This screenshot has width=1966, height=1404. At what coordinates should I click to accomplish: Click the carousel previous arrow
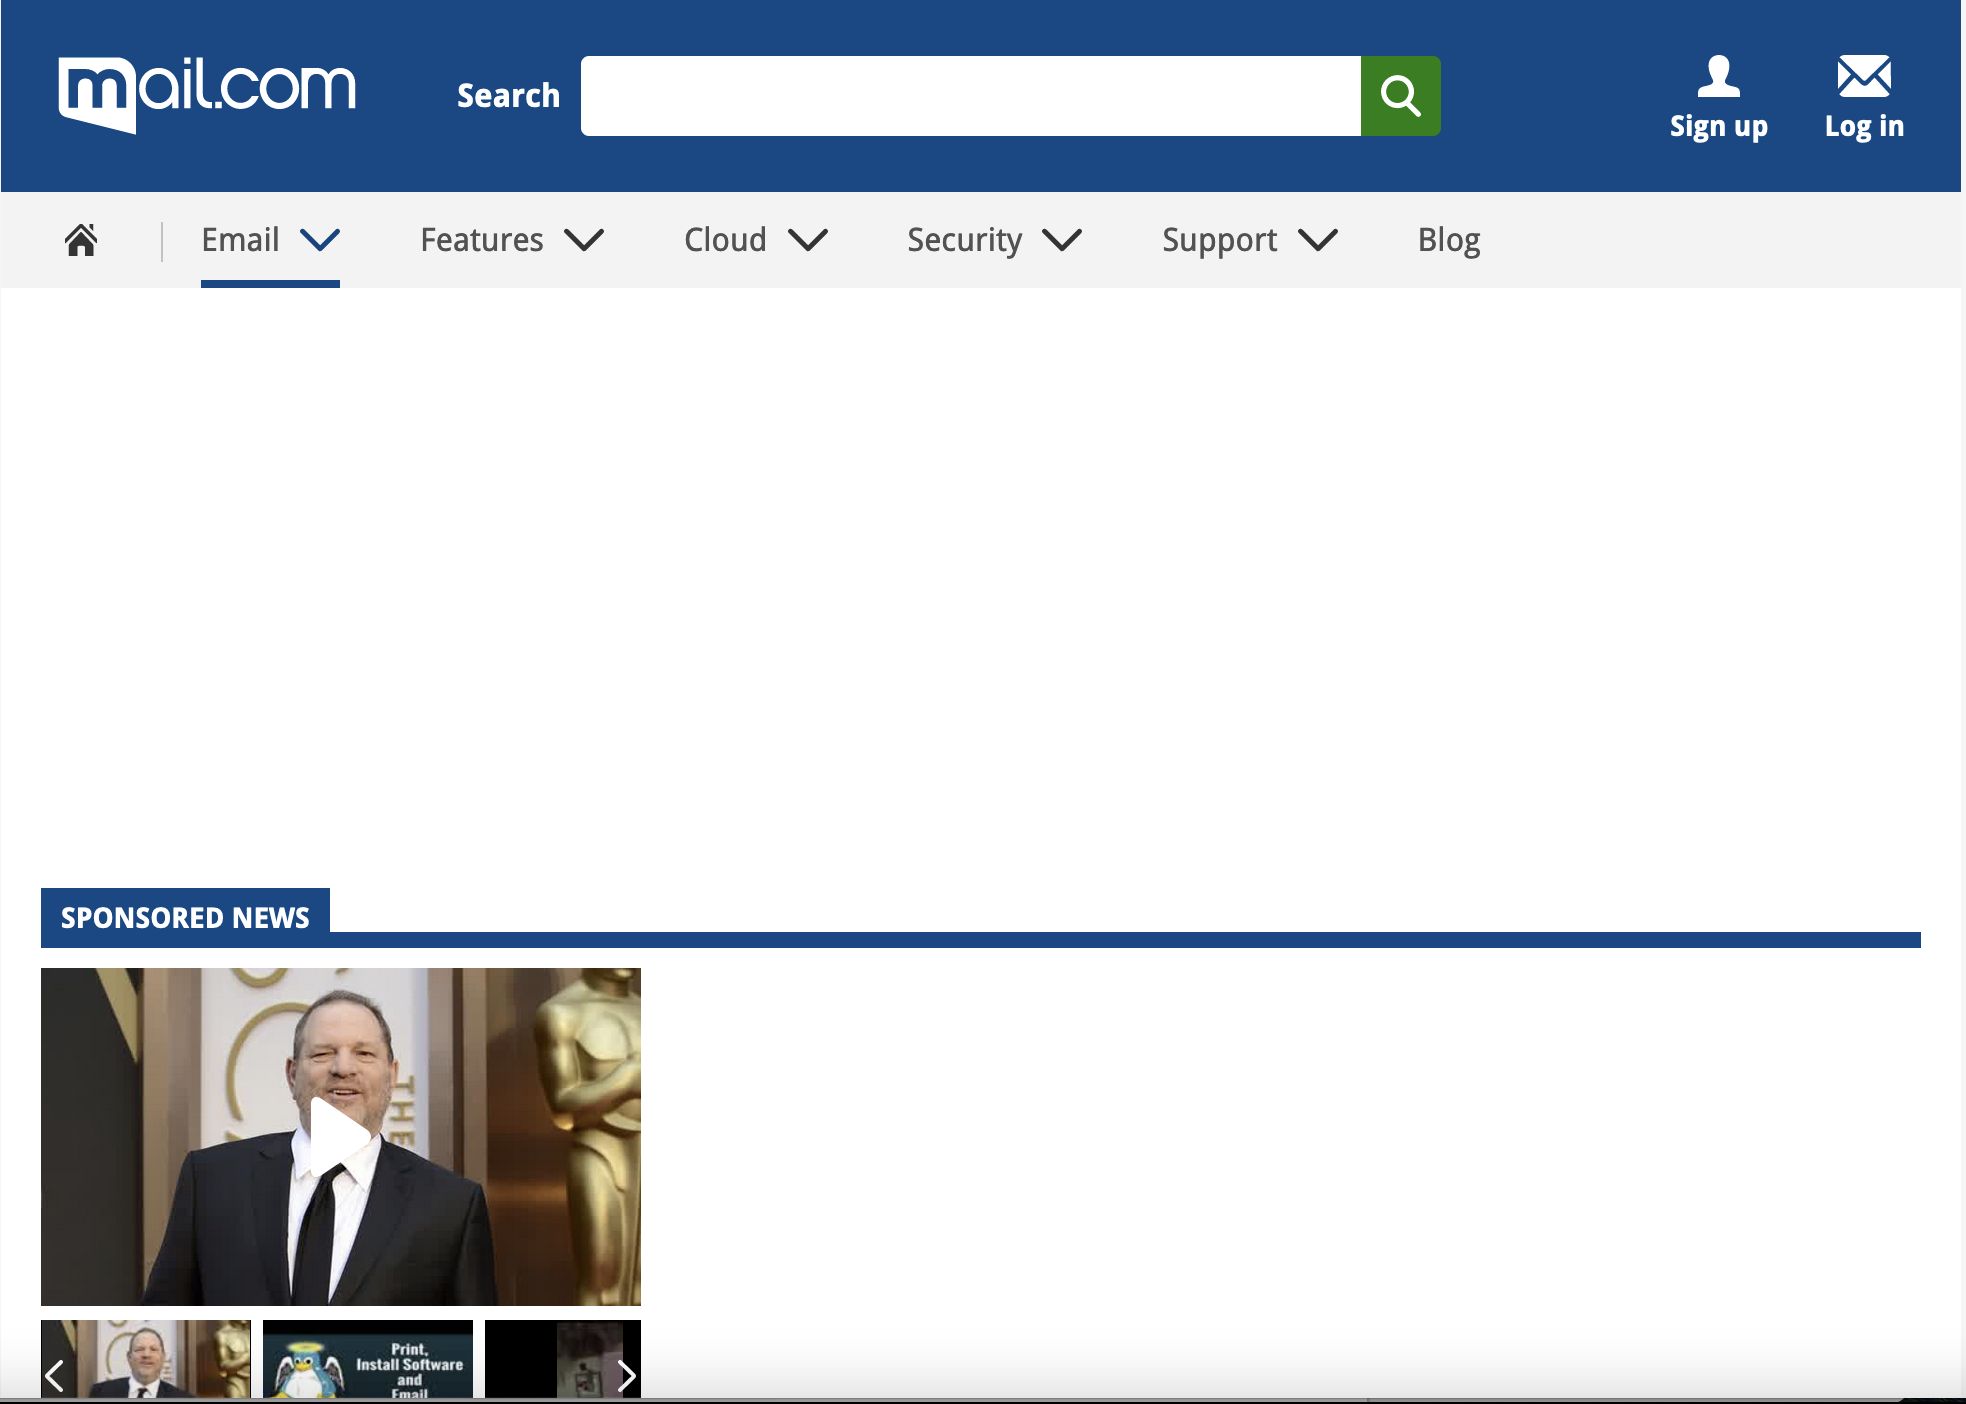point(55,1376)
